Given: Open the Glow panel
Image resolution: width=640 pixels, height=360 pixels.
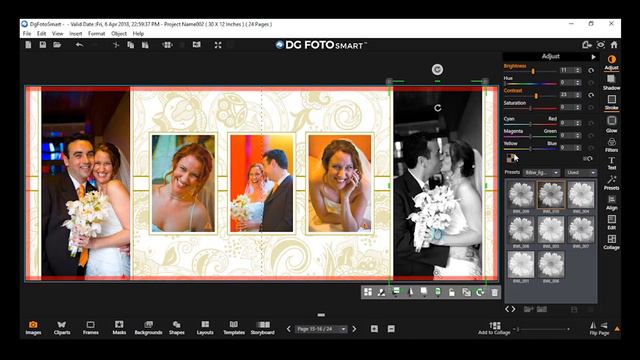Looking at the screenshot, I should click(x=611, y=124).
